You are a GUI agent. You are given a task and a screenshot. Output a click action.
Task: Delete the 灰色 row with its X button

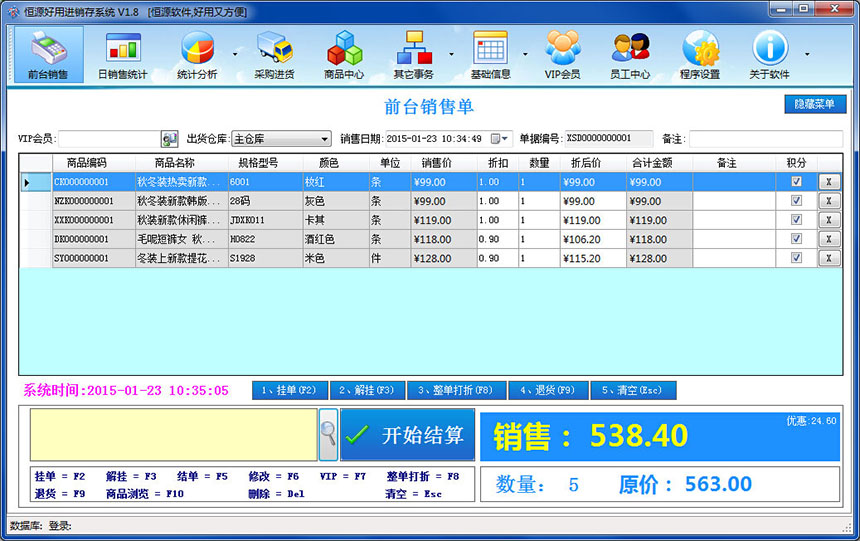coord(829,201)
